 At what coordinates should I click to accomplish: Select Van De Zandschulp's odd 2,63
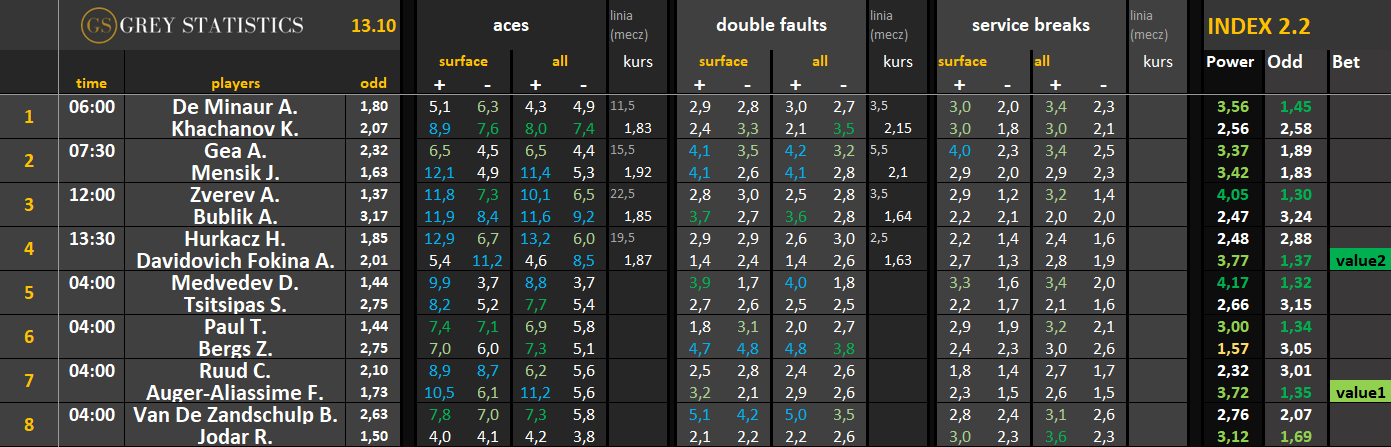373,414
